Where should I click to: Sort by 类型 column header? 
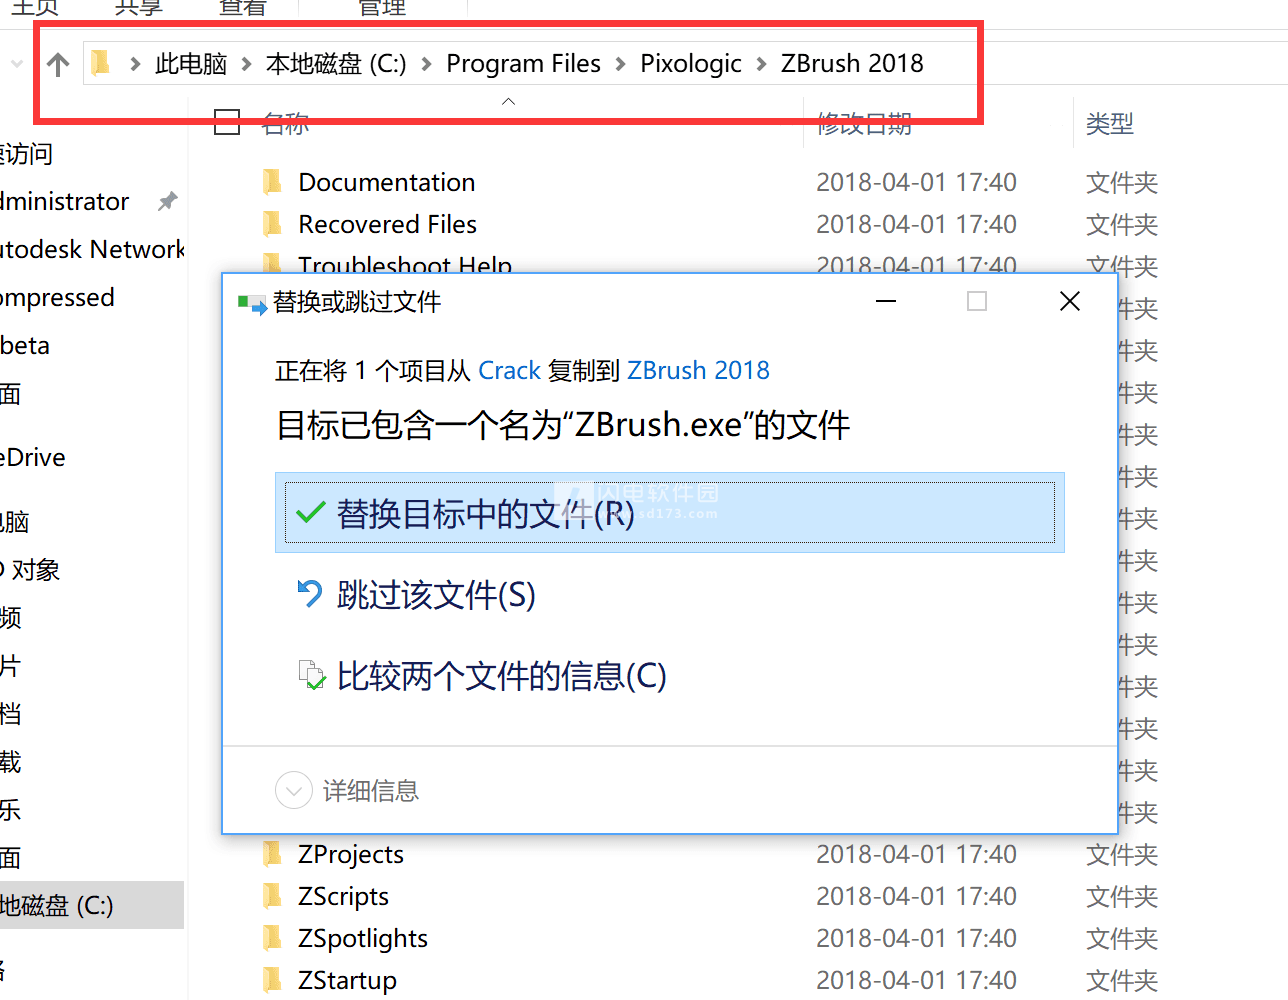pos(1110,123)
